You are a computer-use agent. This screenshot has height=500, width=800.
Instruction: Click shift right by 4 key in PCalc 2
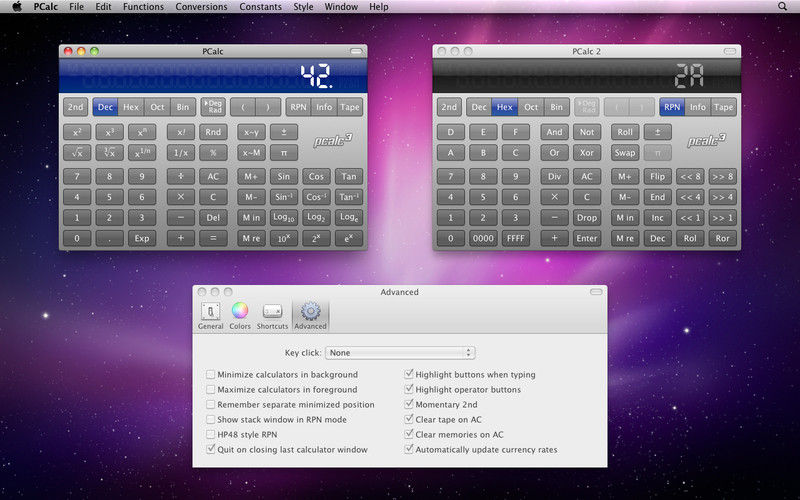coord(722,197)
